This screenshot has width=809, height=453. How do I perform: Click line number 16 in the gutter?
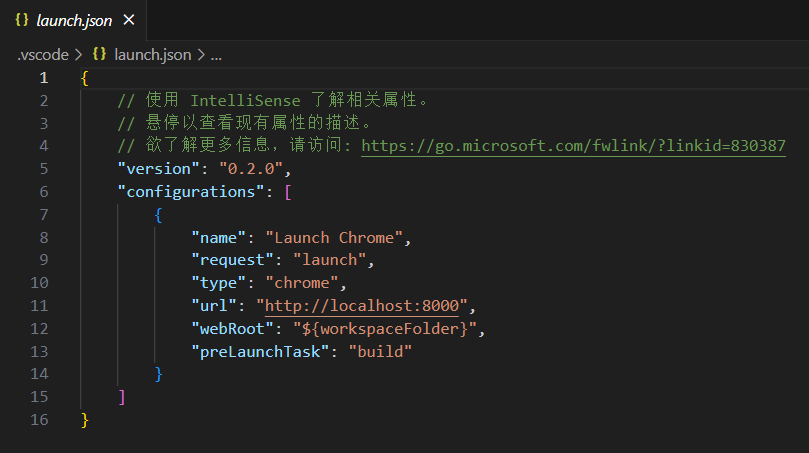39,420
